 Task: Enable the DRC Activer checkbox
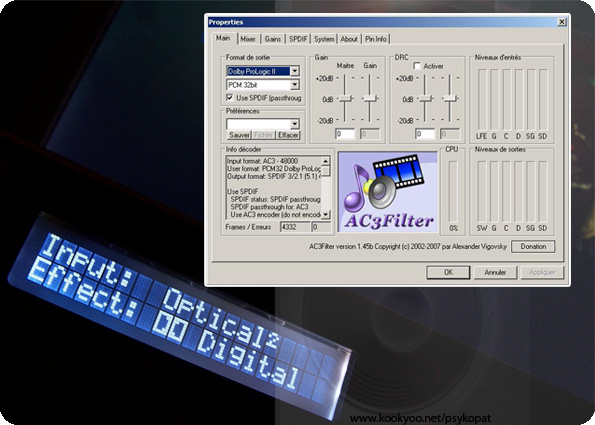coord(417,66)
